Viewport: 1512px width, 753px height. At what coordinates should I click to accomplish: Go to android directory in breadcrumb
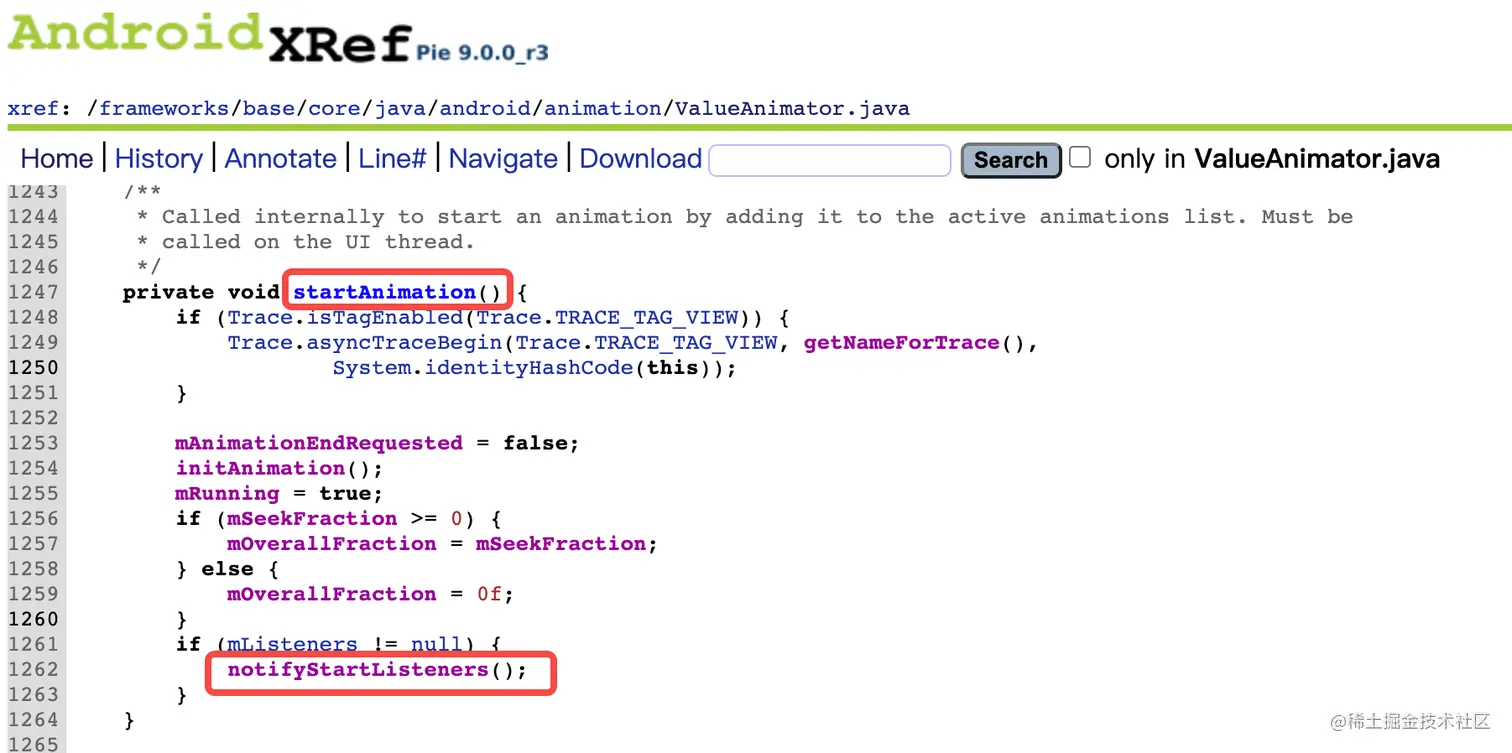(485, 108)
